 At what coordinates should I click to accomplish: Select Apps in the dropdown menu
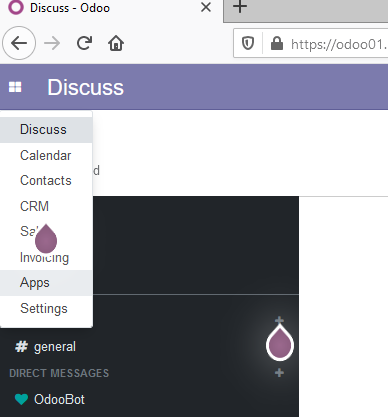[x=46, y=283]
